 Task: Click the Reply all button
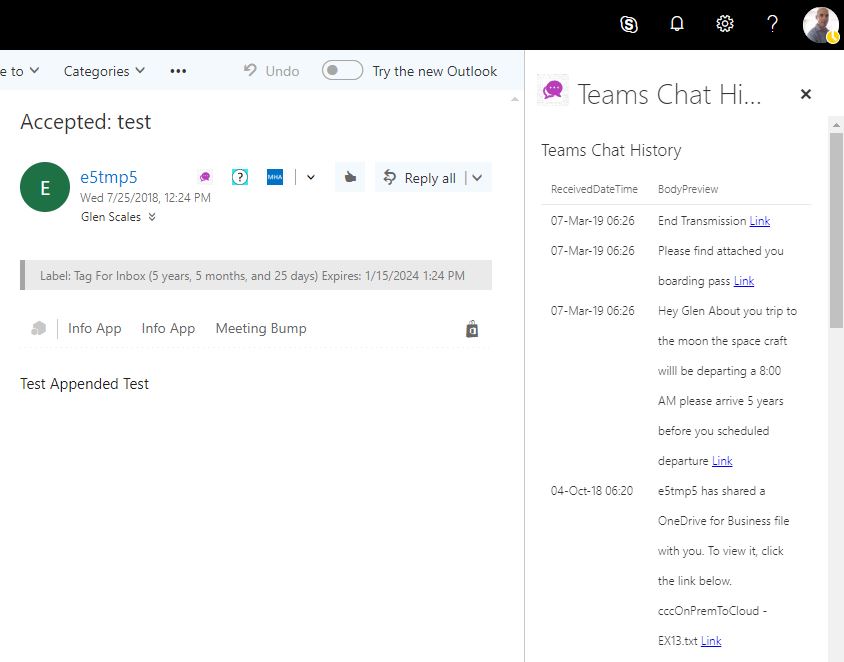(x=419, y=178)
